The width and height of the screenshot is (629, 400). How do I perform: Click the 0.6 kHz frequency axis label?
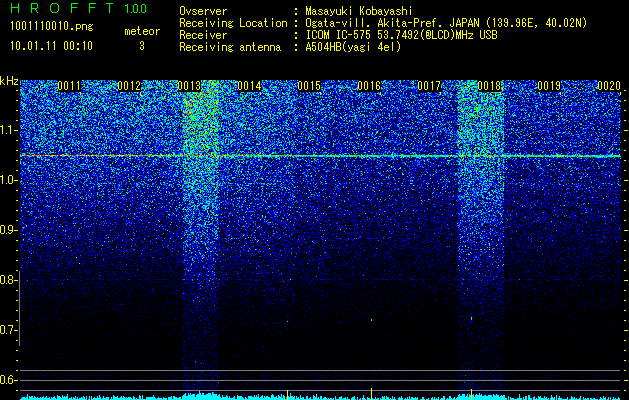pyautogui.click(x=8, y=380)
